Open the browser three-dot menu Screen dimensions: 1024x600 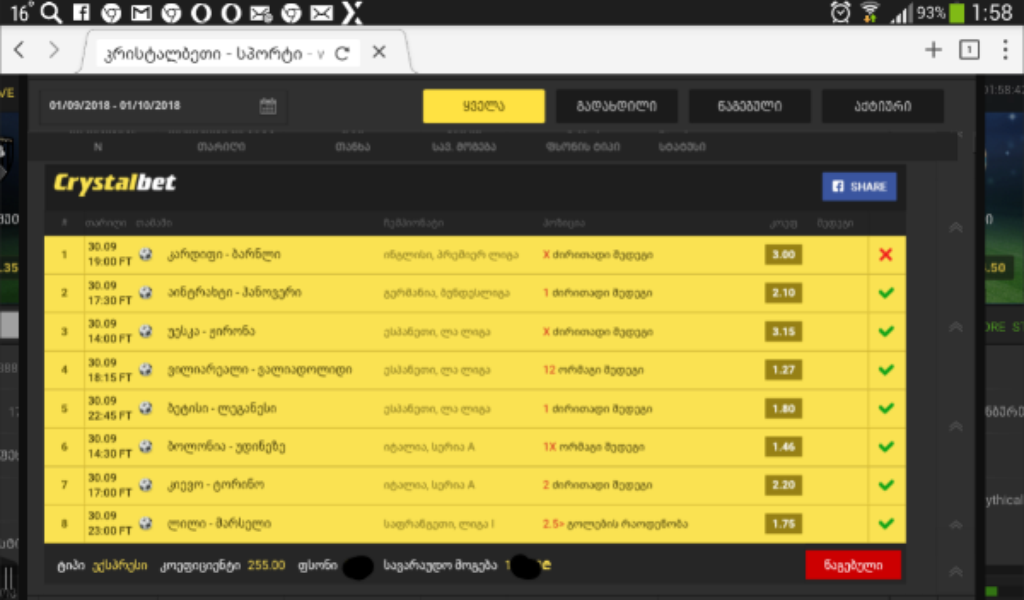[x=1005, y=50]
